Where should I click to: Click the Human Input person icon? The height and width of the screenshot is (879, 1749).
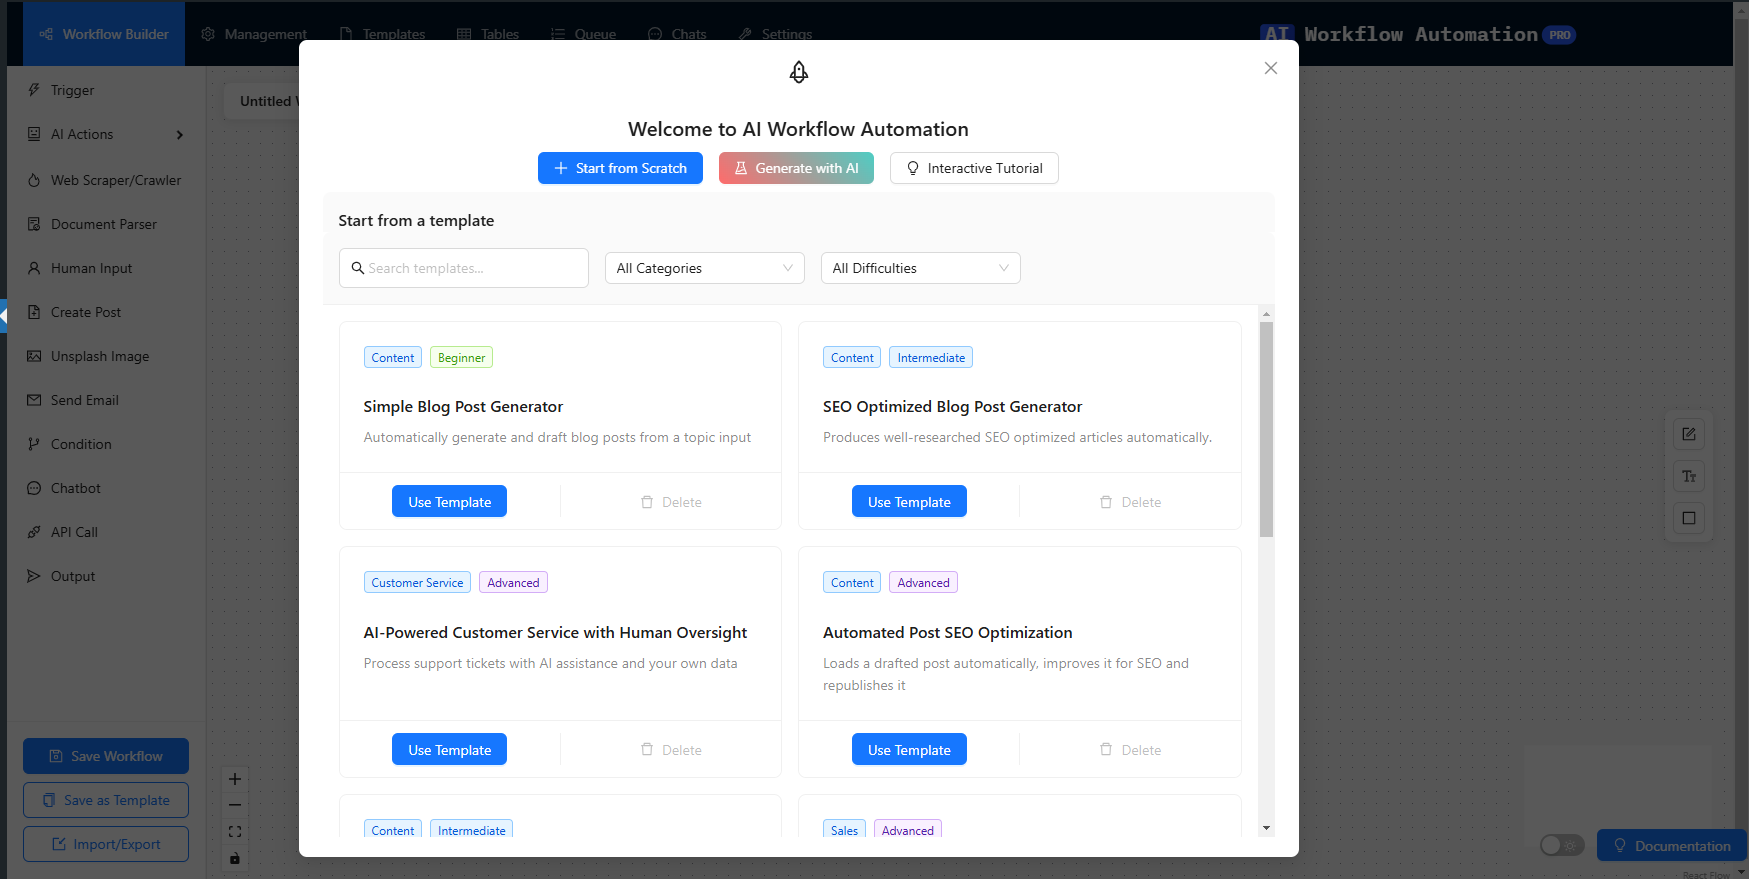tap(34, 268)
